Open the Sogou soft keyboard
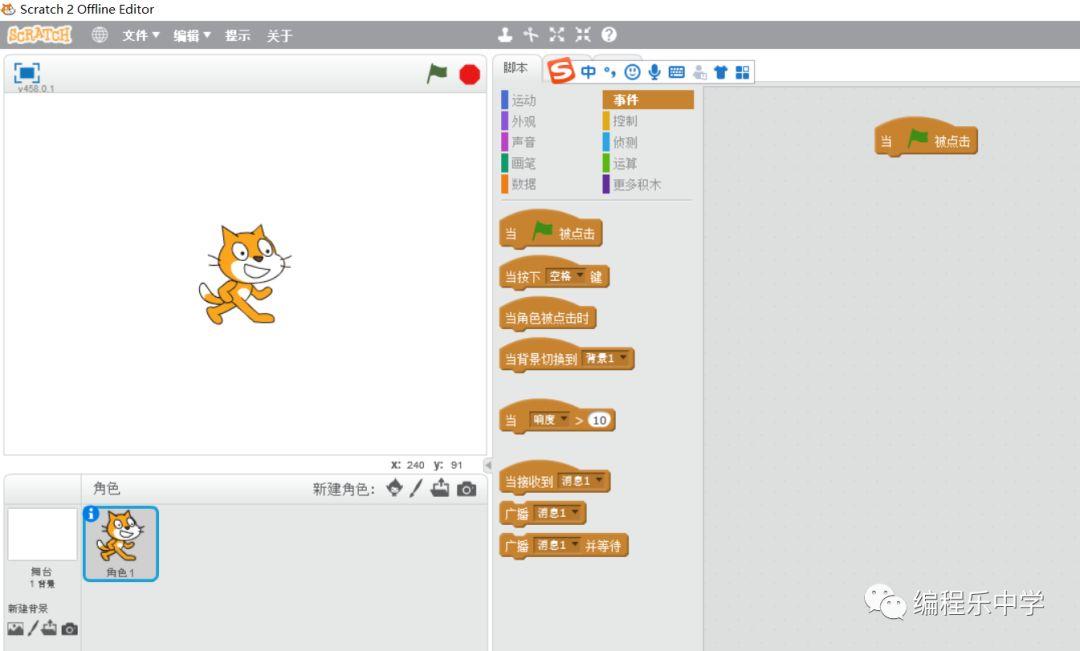The image size is (1080, 651). click(676, 72)
